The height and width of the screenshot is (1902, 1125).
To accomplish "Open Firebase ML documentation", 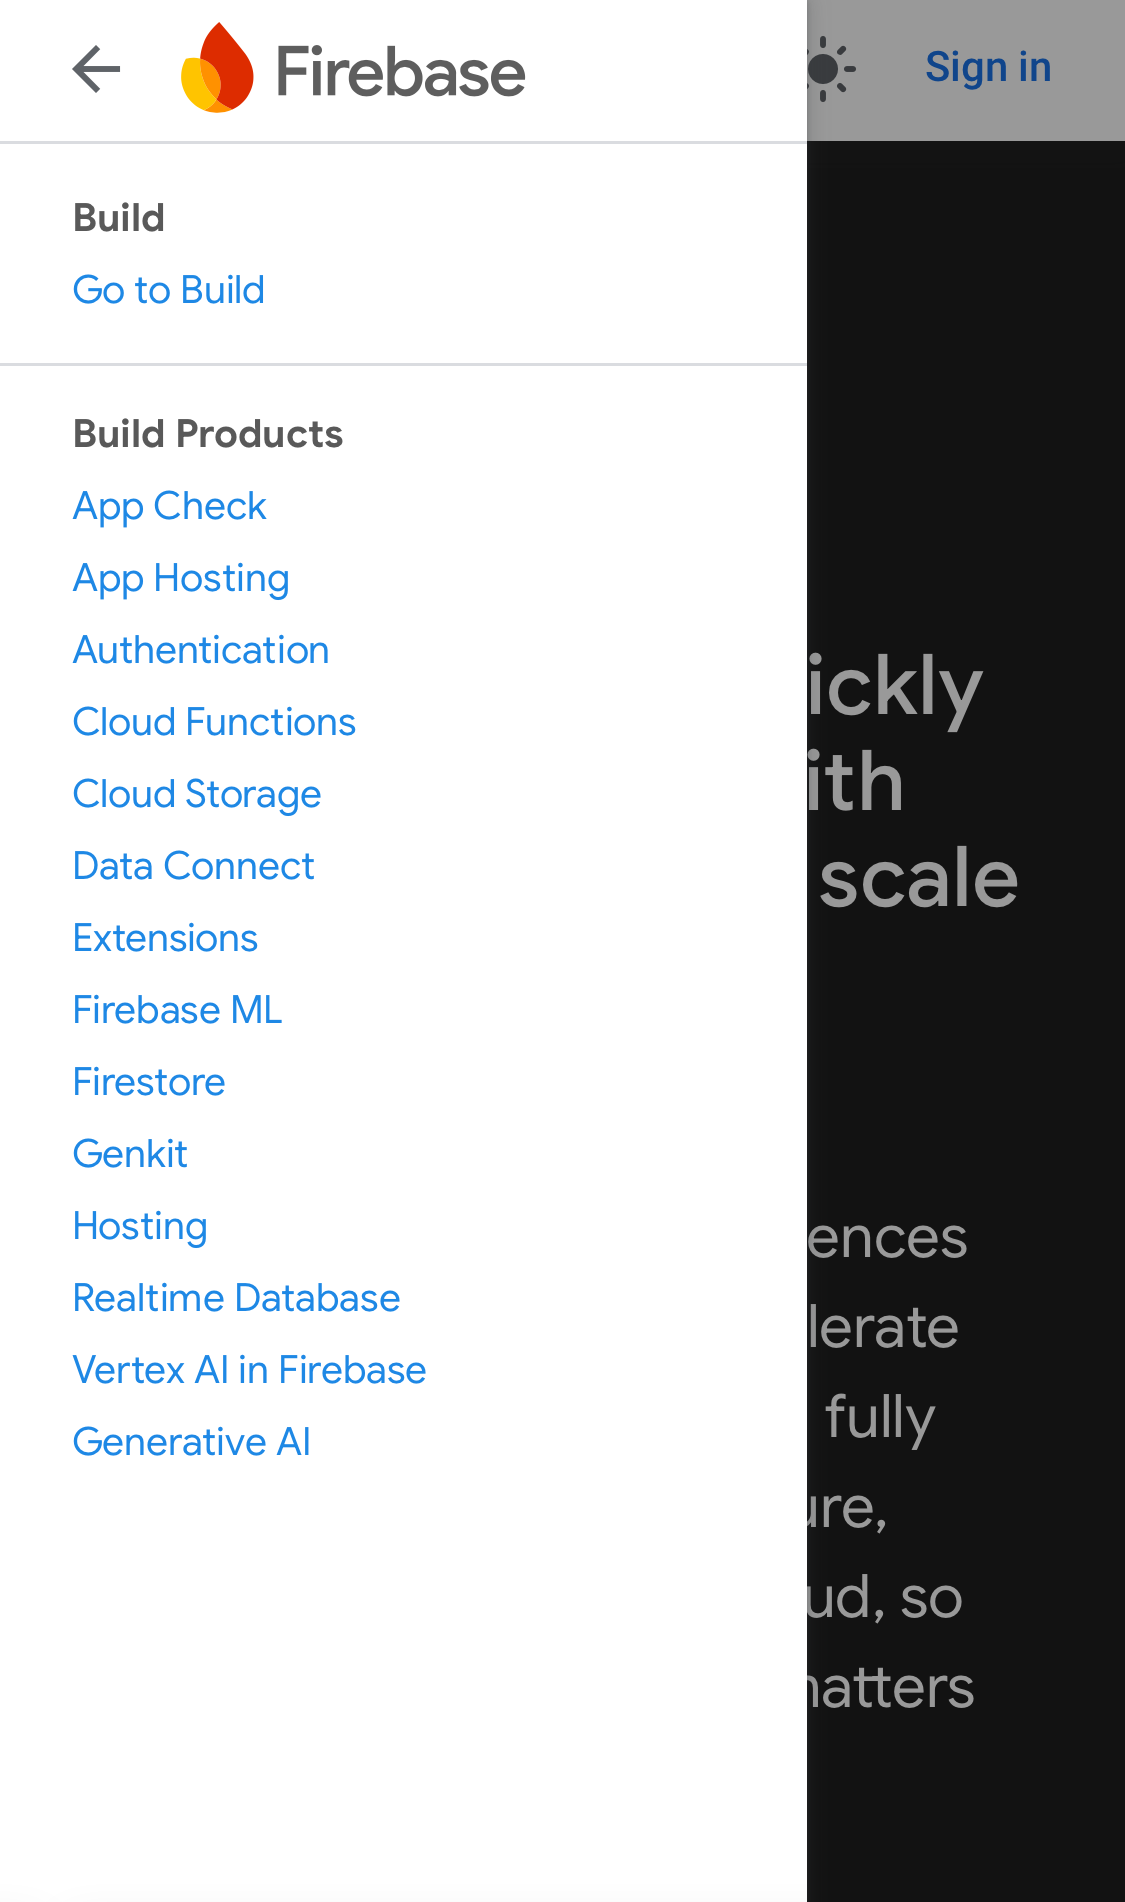I will (177, 1010).
